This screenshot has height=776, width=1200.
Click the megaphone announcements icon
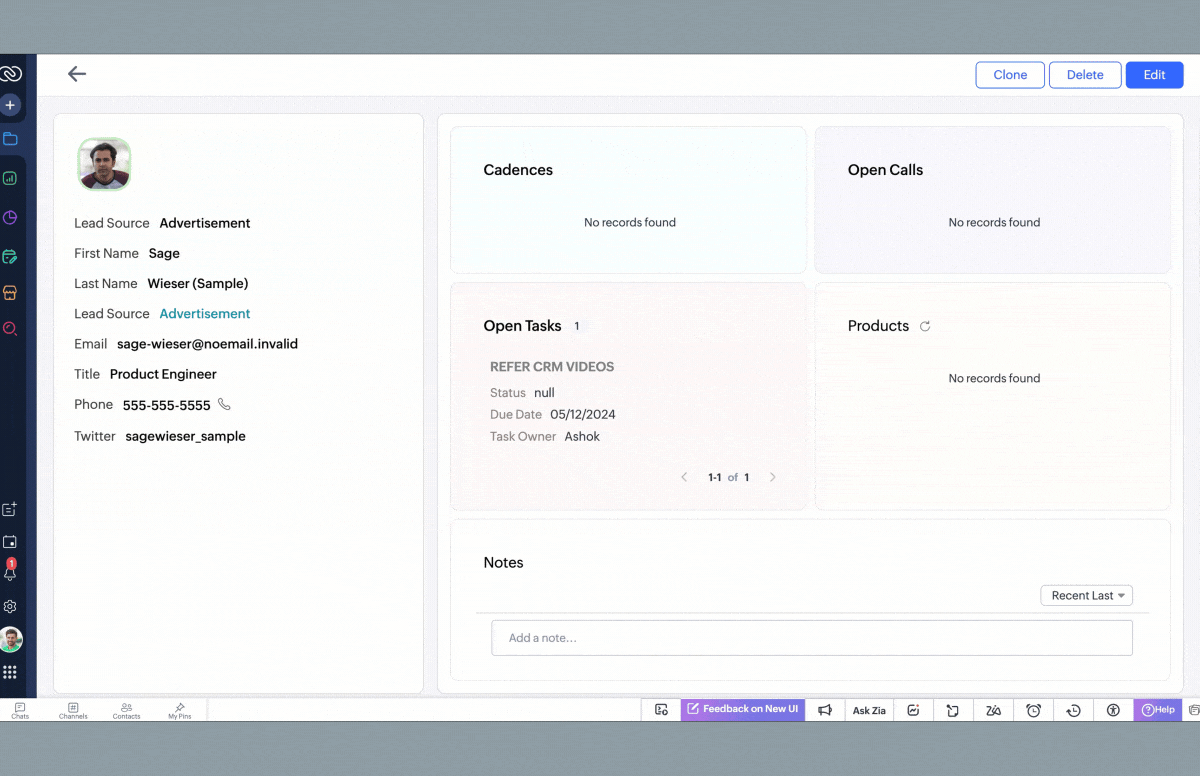[x=825, y=710]
